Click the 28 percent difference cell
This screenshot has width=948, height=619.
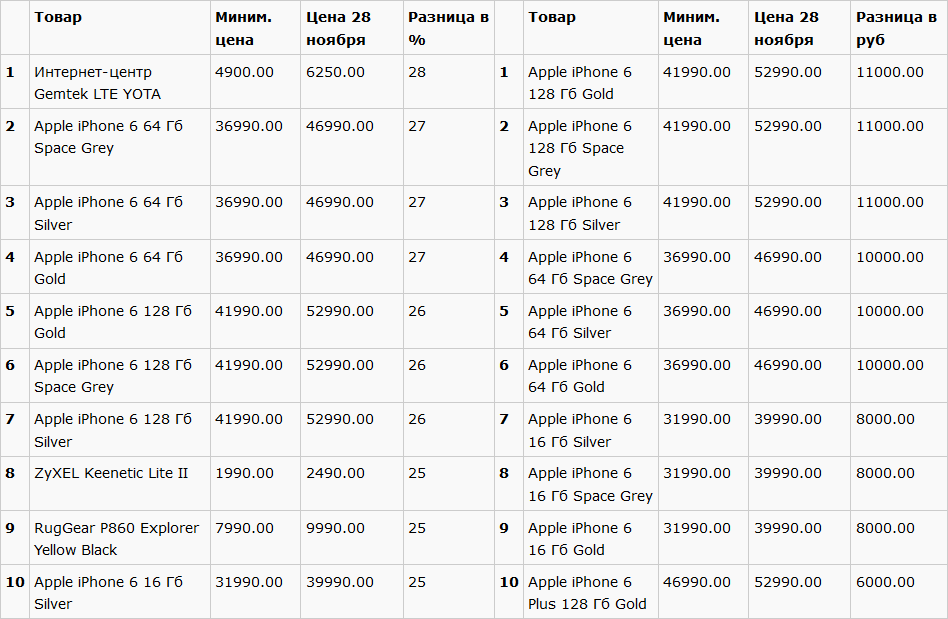coord(417,72)
